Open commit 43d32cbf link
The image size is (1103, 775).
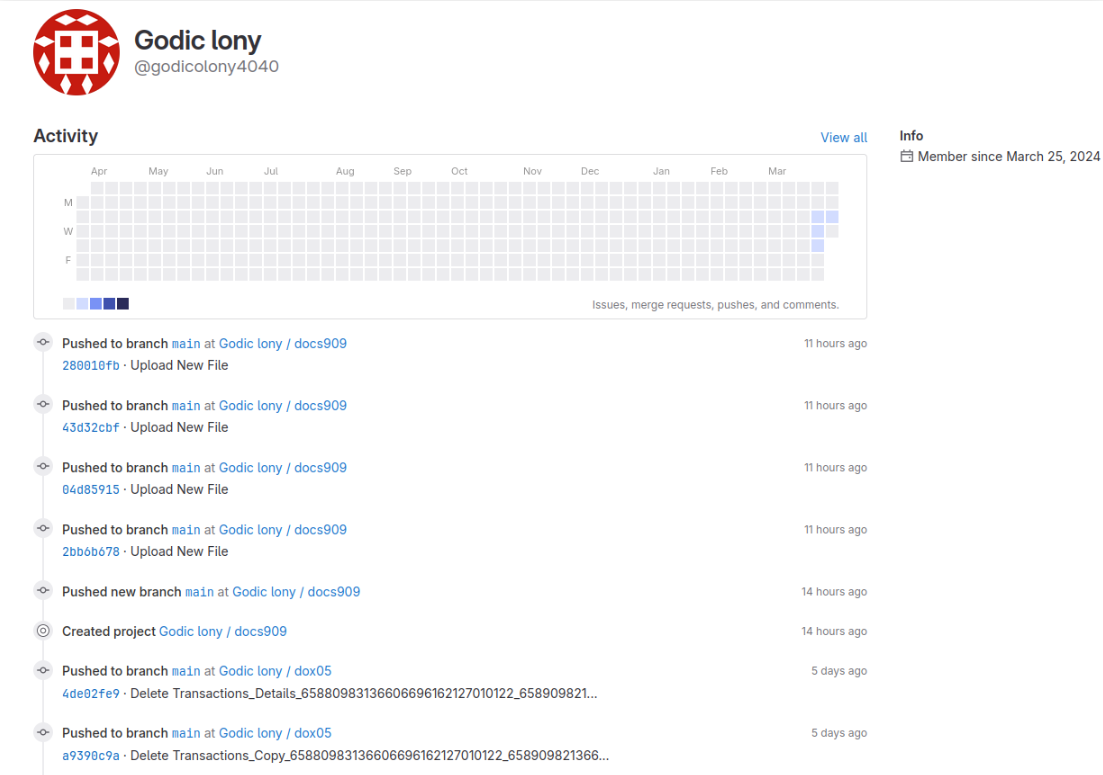pyautogui.click(x=91, y=427)
